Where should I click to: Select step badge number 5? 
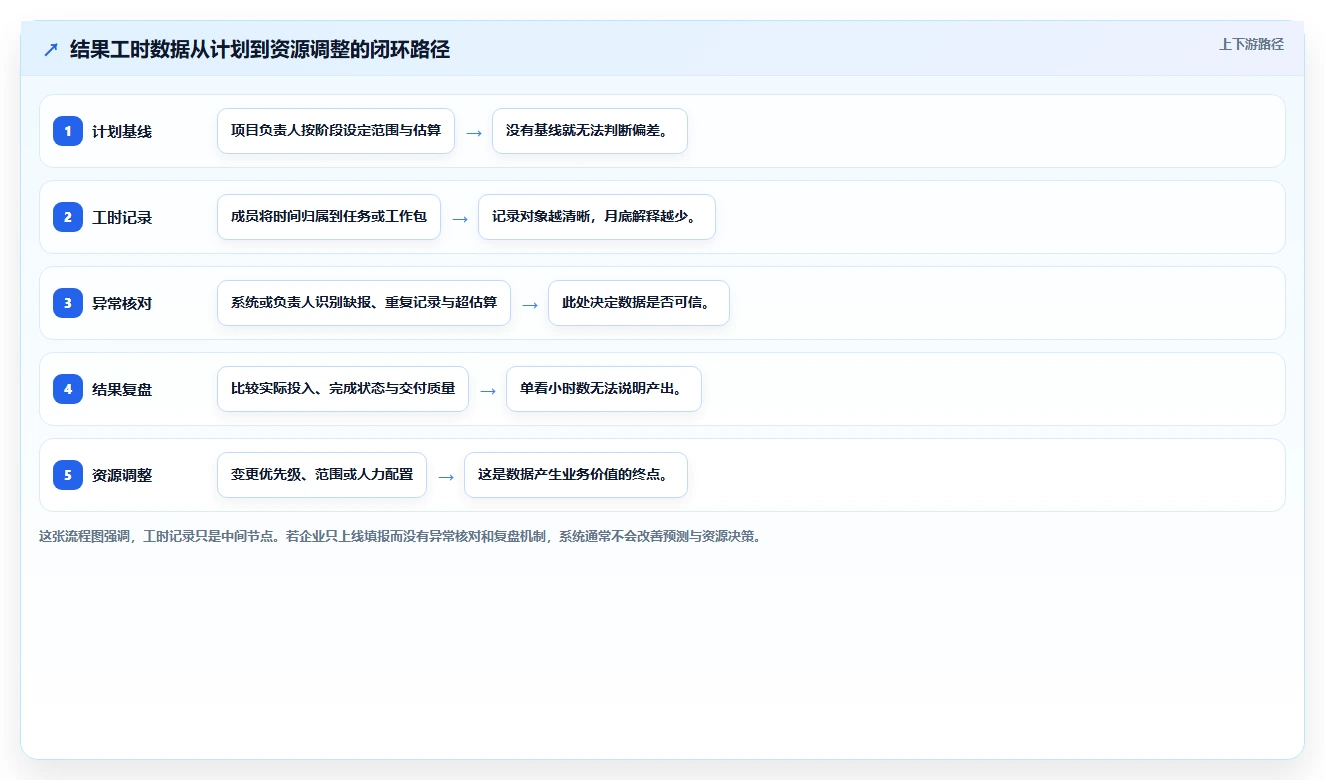[68, 475]
